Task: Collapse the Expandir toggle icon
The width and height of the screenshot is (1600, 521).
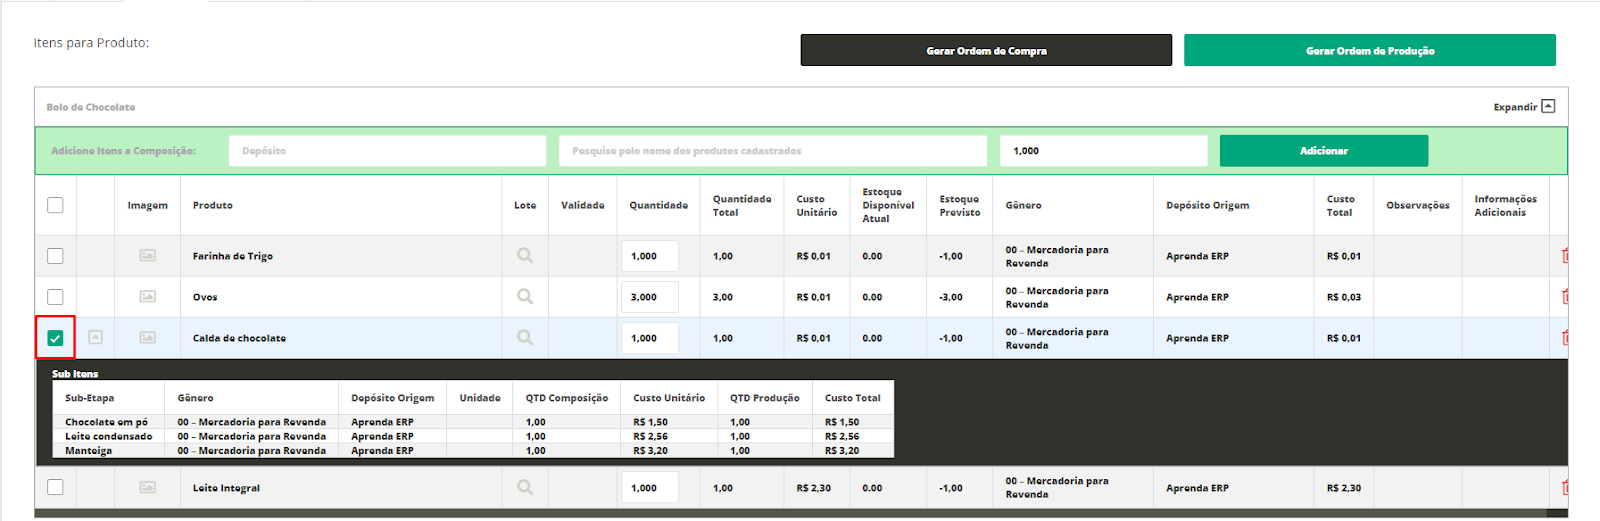Action: point(1548,106)
